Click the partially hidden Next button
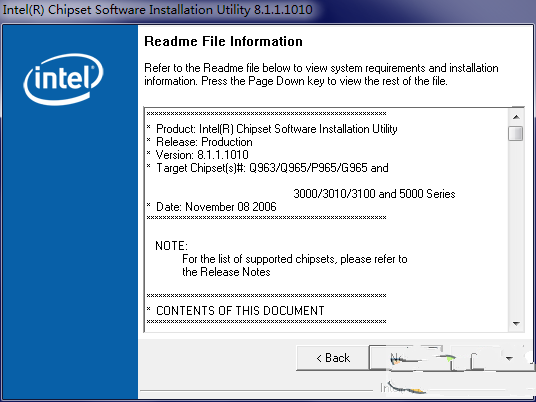Viewport: 536px width, 402px height. click(x=405, y=358)
